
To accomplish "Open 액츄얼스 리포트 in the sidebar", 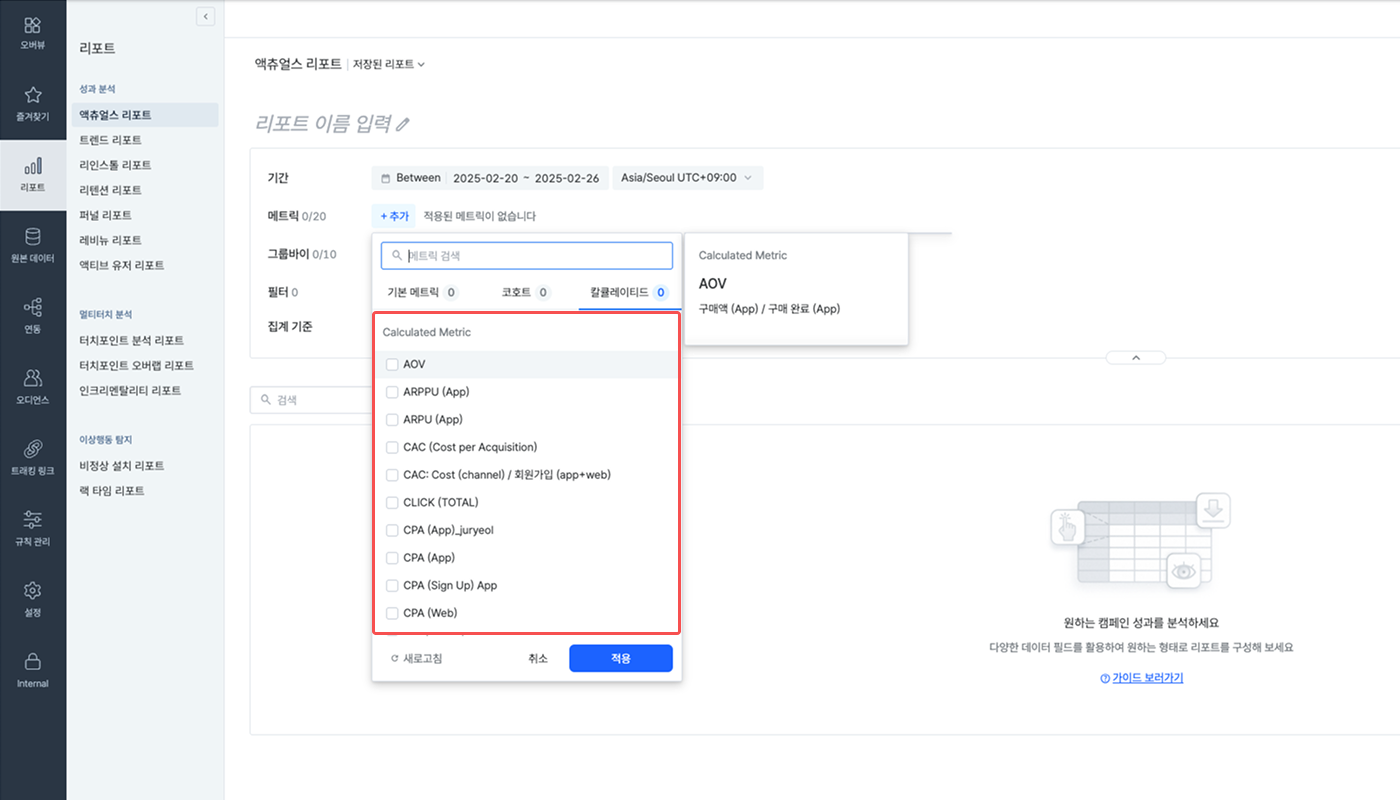I will [145, 115].
